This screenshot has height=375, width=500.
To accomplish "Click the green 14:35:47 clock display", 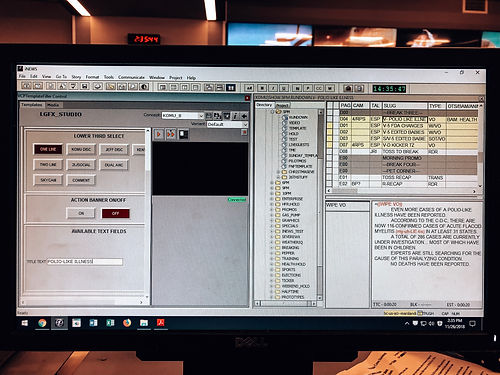I will (x=389, y=89).
